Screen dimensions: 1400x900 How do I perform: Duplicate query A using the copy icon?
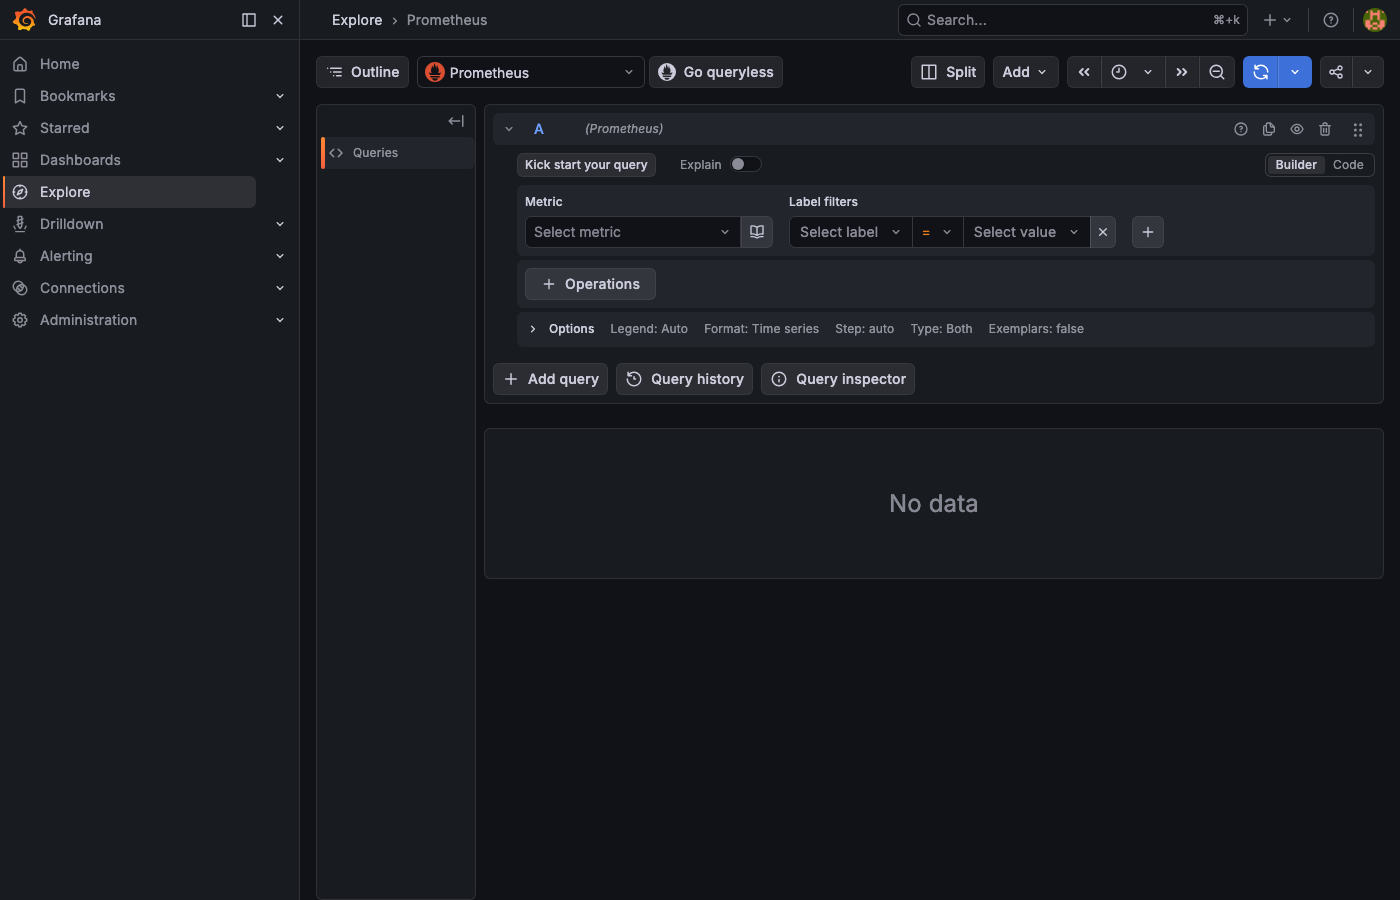click(x=1269, y=129)
